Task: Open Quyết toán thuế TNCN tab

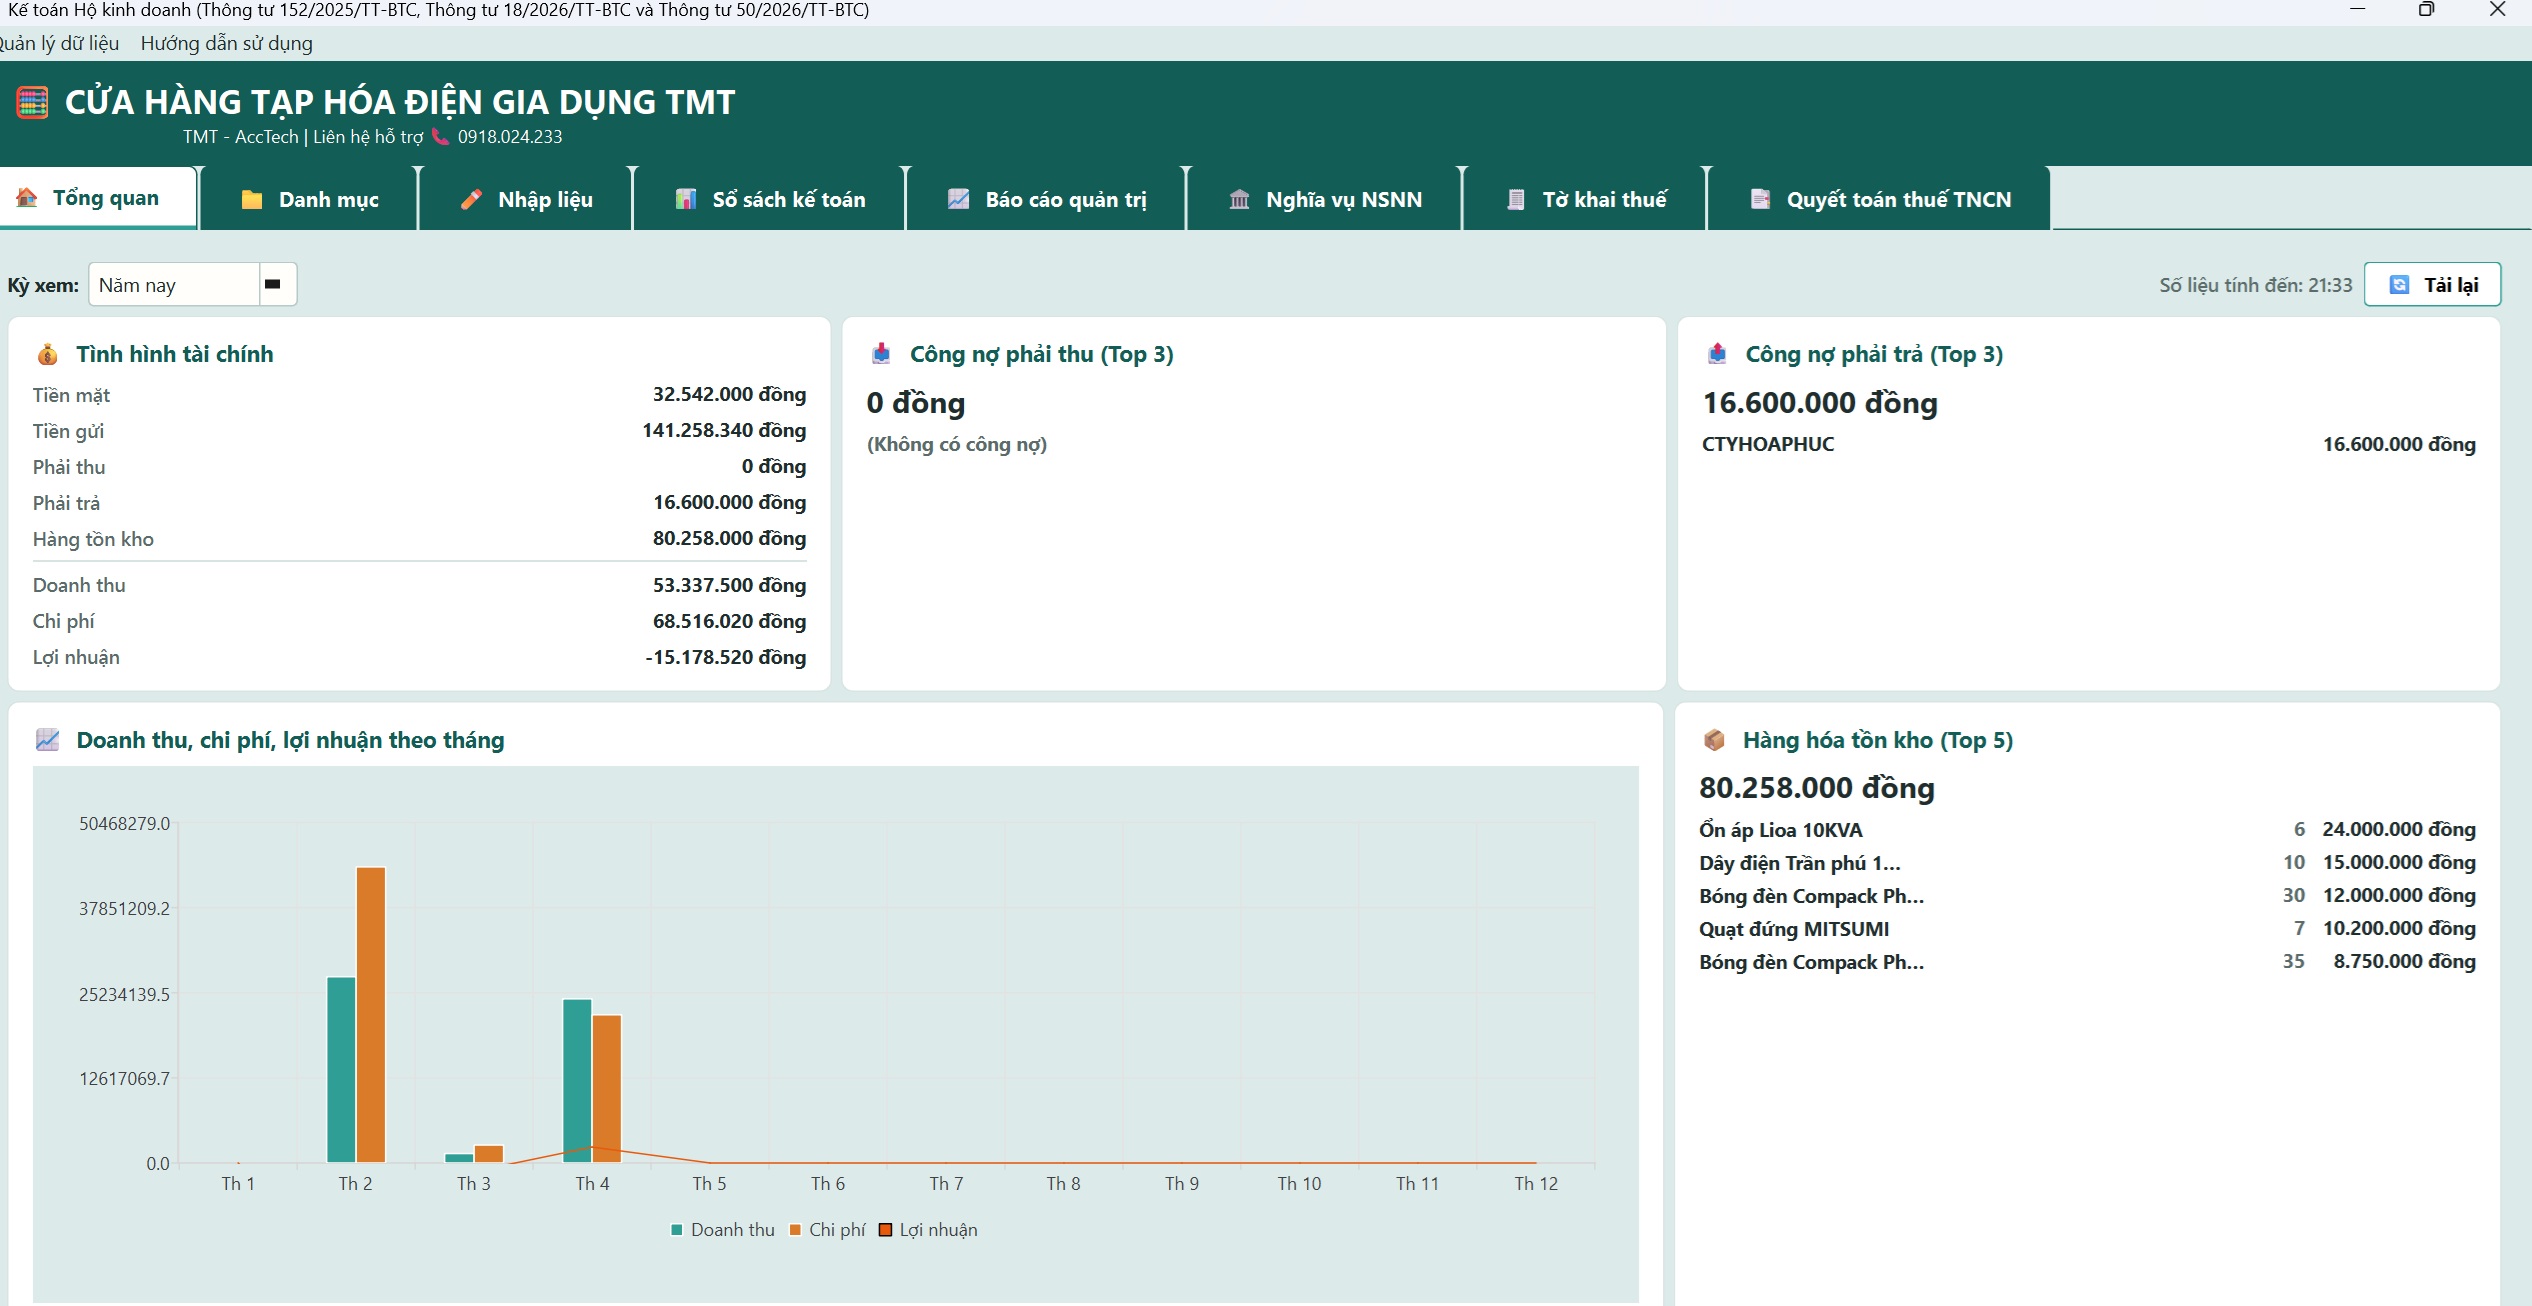Action: click(x=1880, y=199)
